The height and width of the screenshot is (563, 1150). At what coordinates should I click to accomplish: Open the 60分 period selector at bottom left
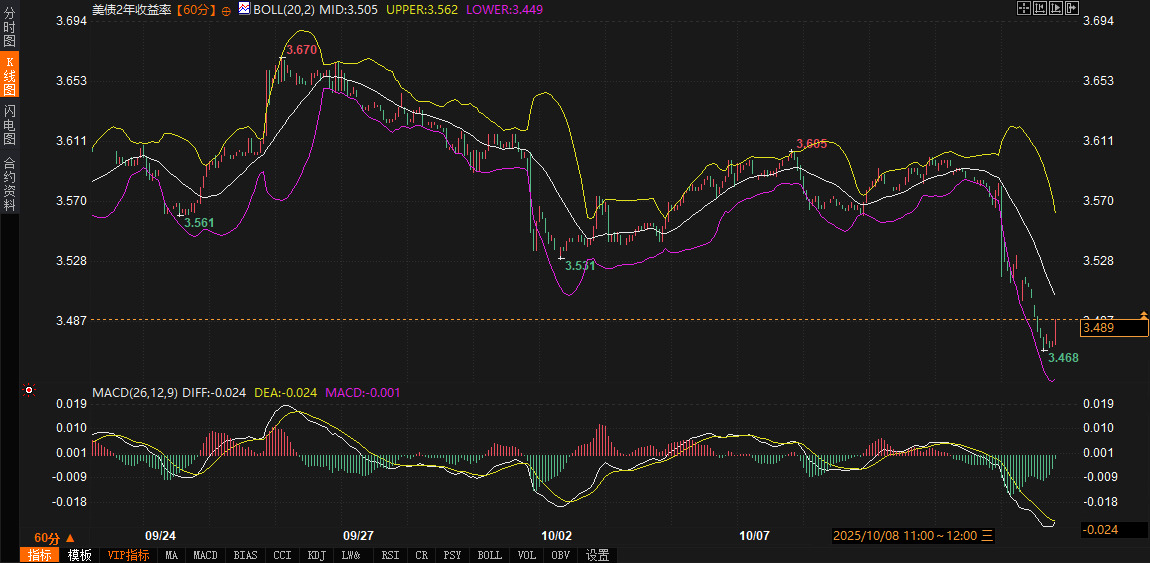54,537
